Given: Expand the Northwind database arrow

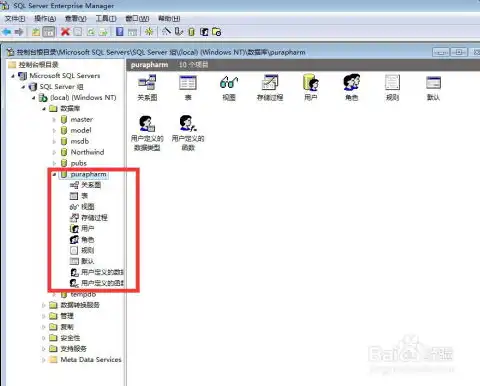Looking at the screenshot, I should pyautogui.click(x=54, y=153).
